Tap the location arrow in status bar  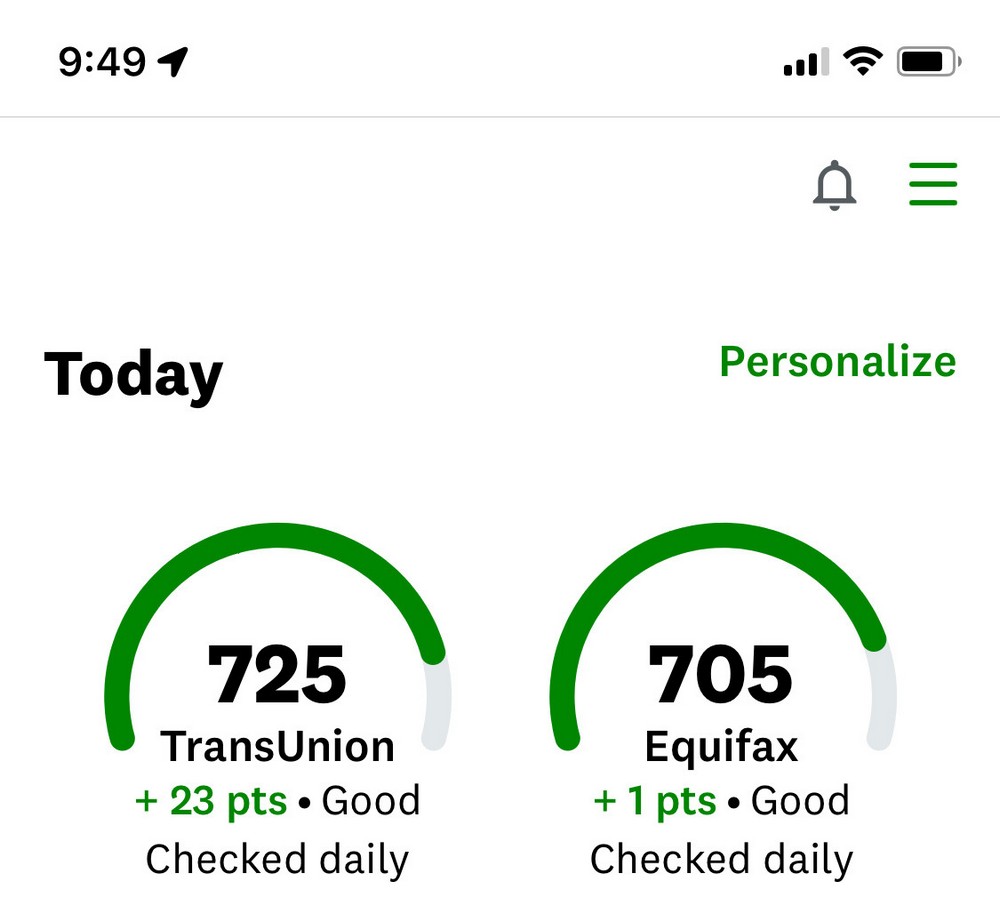click(173, 63)
